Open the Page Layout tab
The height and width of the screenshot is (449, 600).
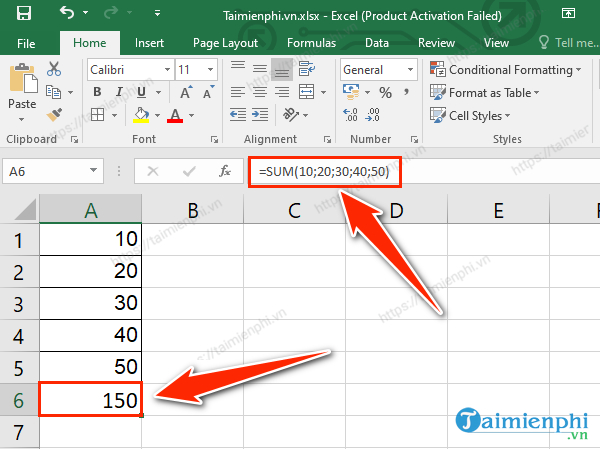coord(226,43)
